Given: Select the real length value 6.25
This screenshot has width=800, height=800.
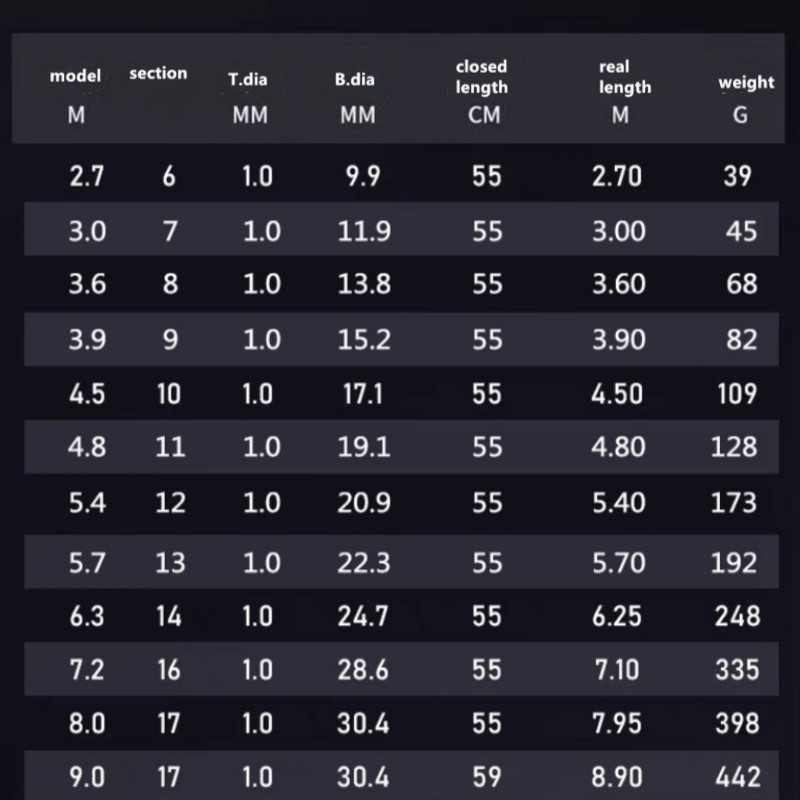Looking at the screenshot, I should pyautogui.click(x=617, y=616).
